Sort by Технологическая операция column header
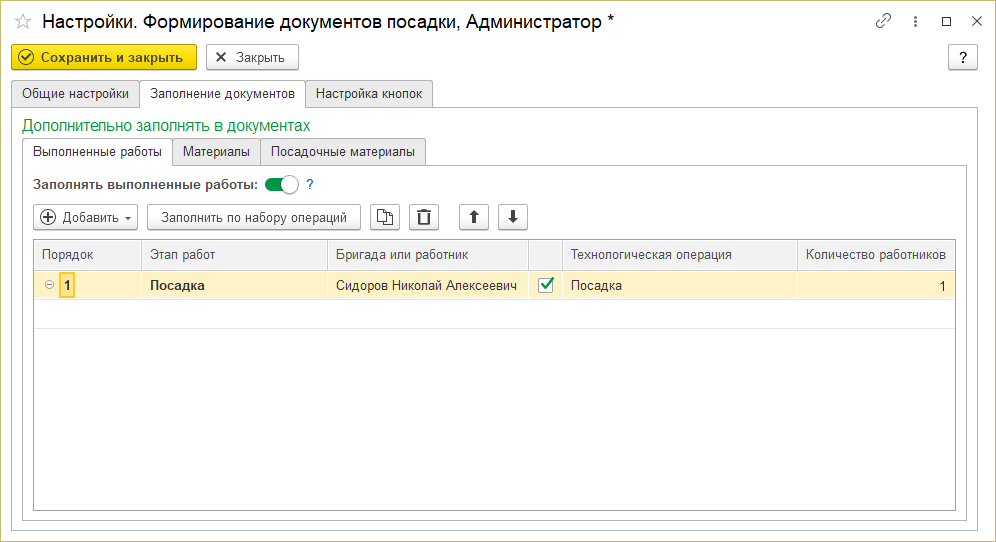The width and height of the screenshot is (996, 542). tap(680, 255)
